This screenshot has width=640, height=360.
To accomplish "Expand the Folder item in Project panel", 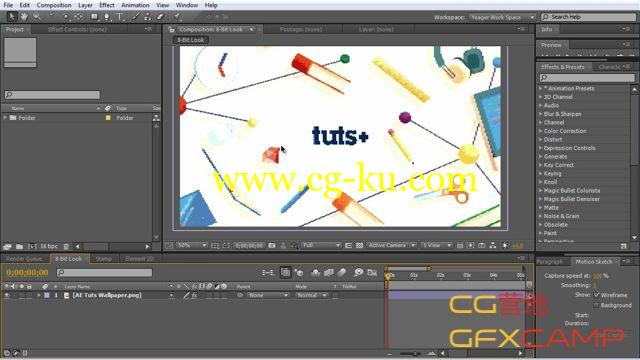I will [5, 118].
